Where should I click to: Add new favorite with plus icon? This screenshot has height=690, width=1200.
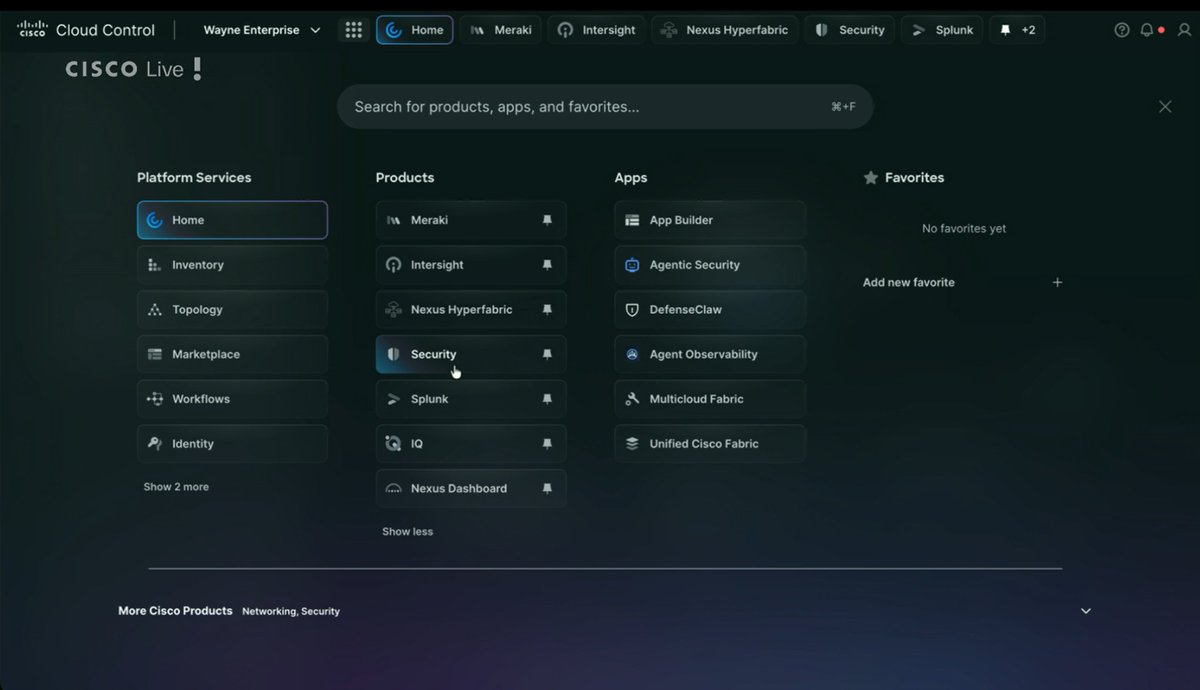(x=1057, y=283)
